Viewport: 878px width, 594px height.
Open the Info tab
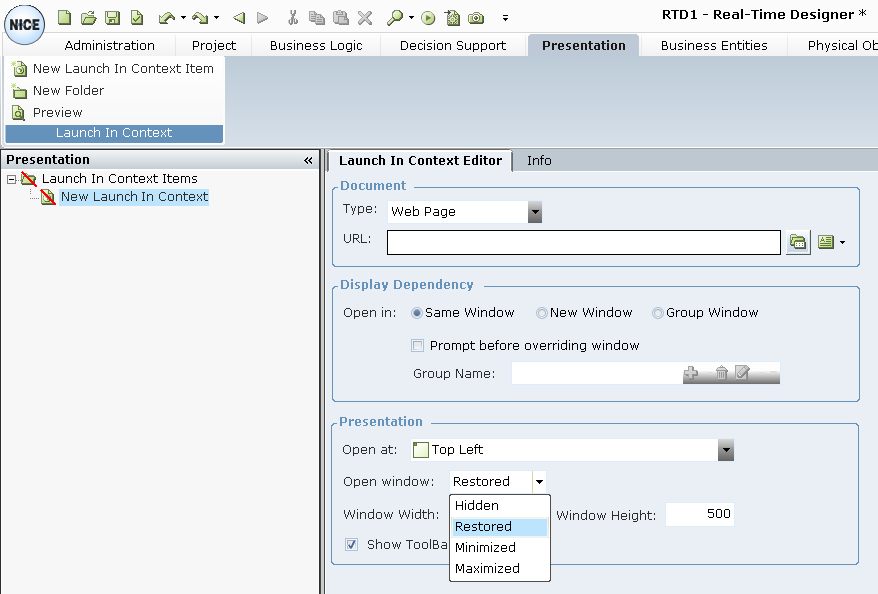[539, 160]
